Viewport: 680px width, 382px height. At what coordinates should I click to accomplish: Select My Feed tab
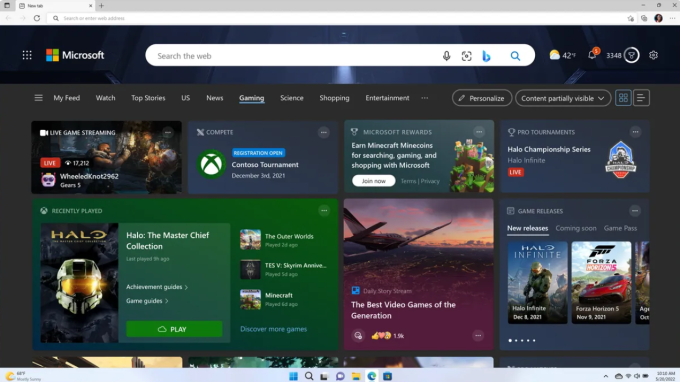[67, 98]
